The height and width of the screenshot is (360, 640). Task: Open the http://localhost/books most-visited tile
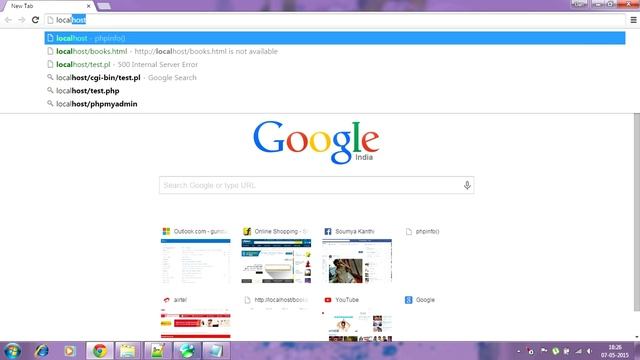[276, 318]
